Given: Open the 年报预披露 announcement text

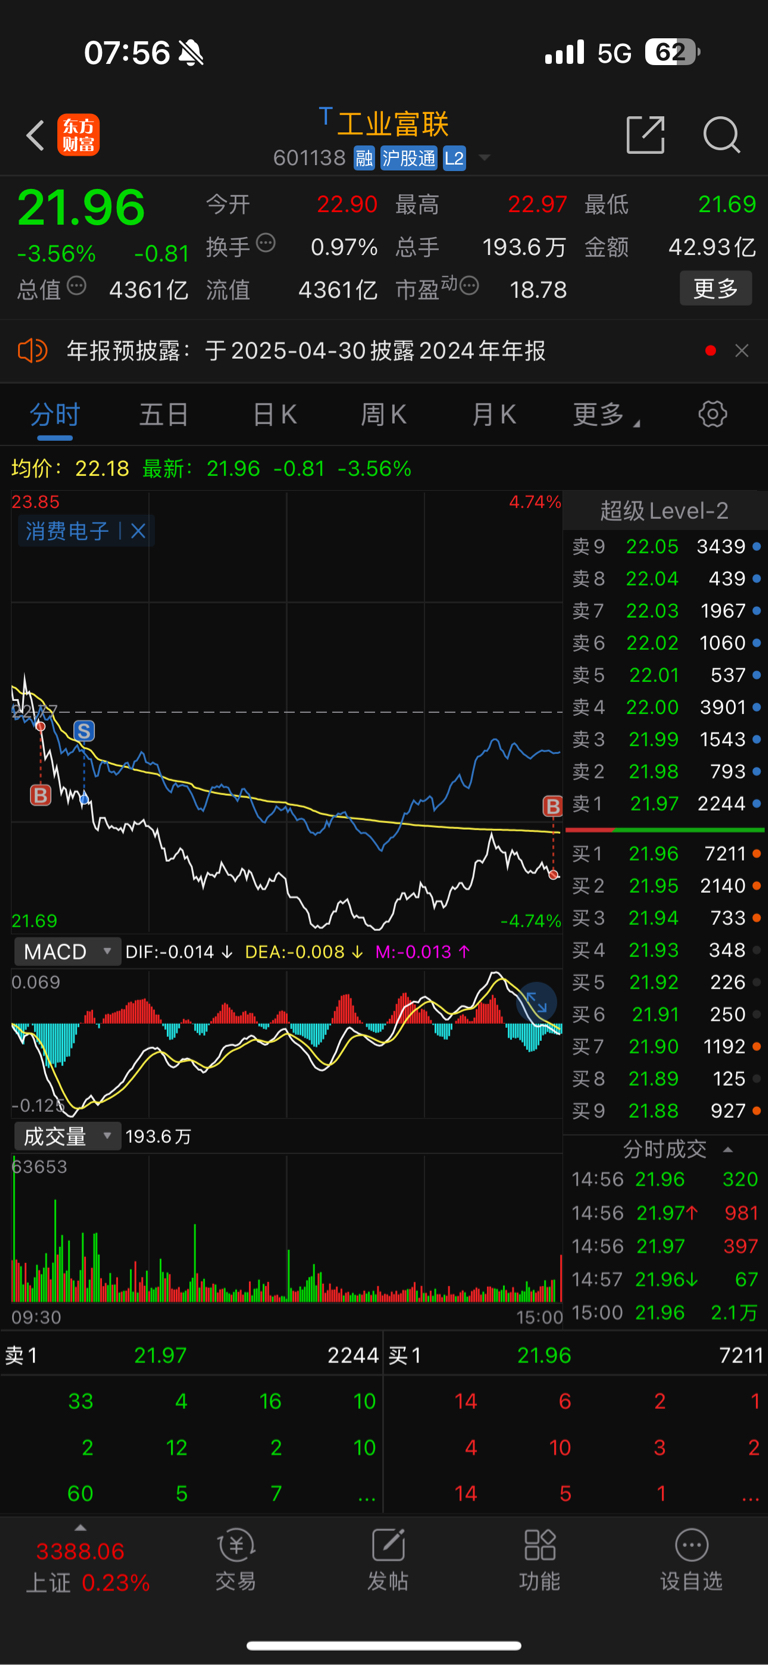Looking at the screenshot, I should click(x=306, y=350).
